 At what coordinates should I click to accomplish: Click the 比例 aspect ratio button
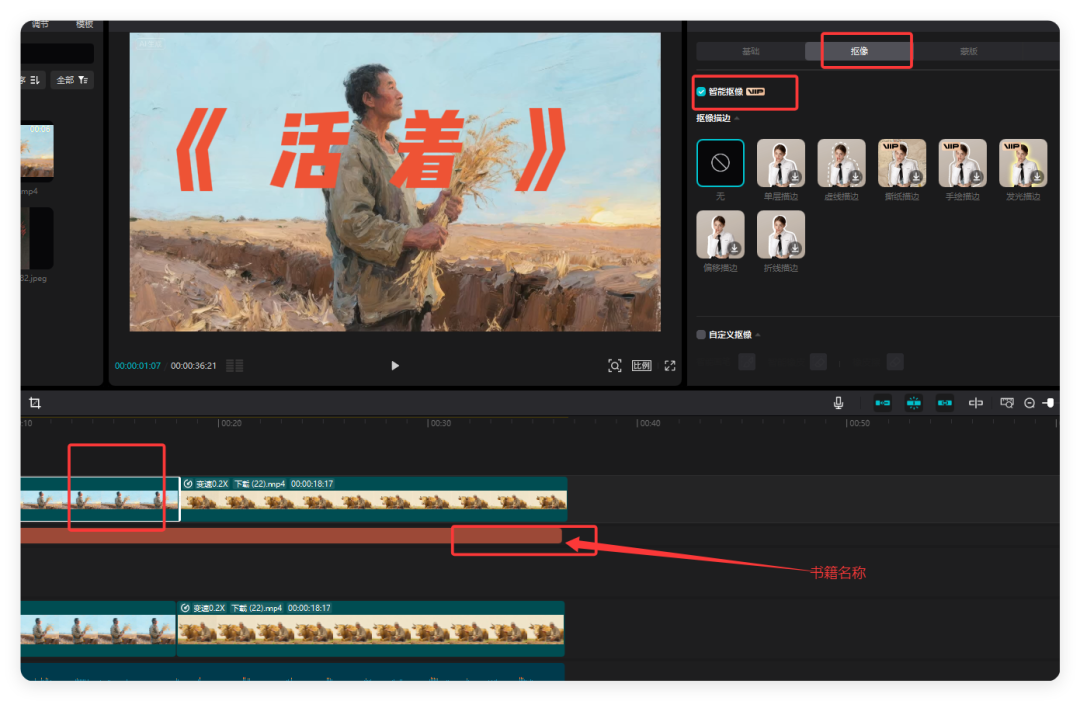pyautogui.click(x=641, y=365)
